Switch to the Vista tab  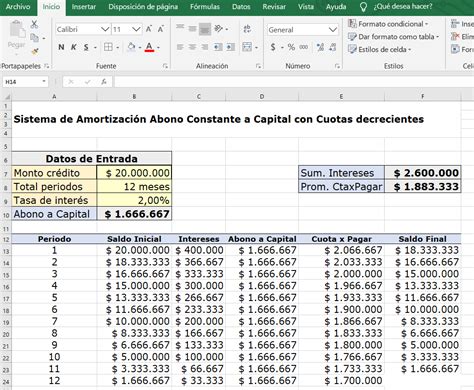pos(306,7)
